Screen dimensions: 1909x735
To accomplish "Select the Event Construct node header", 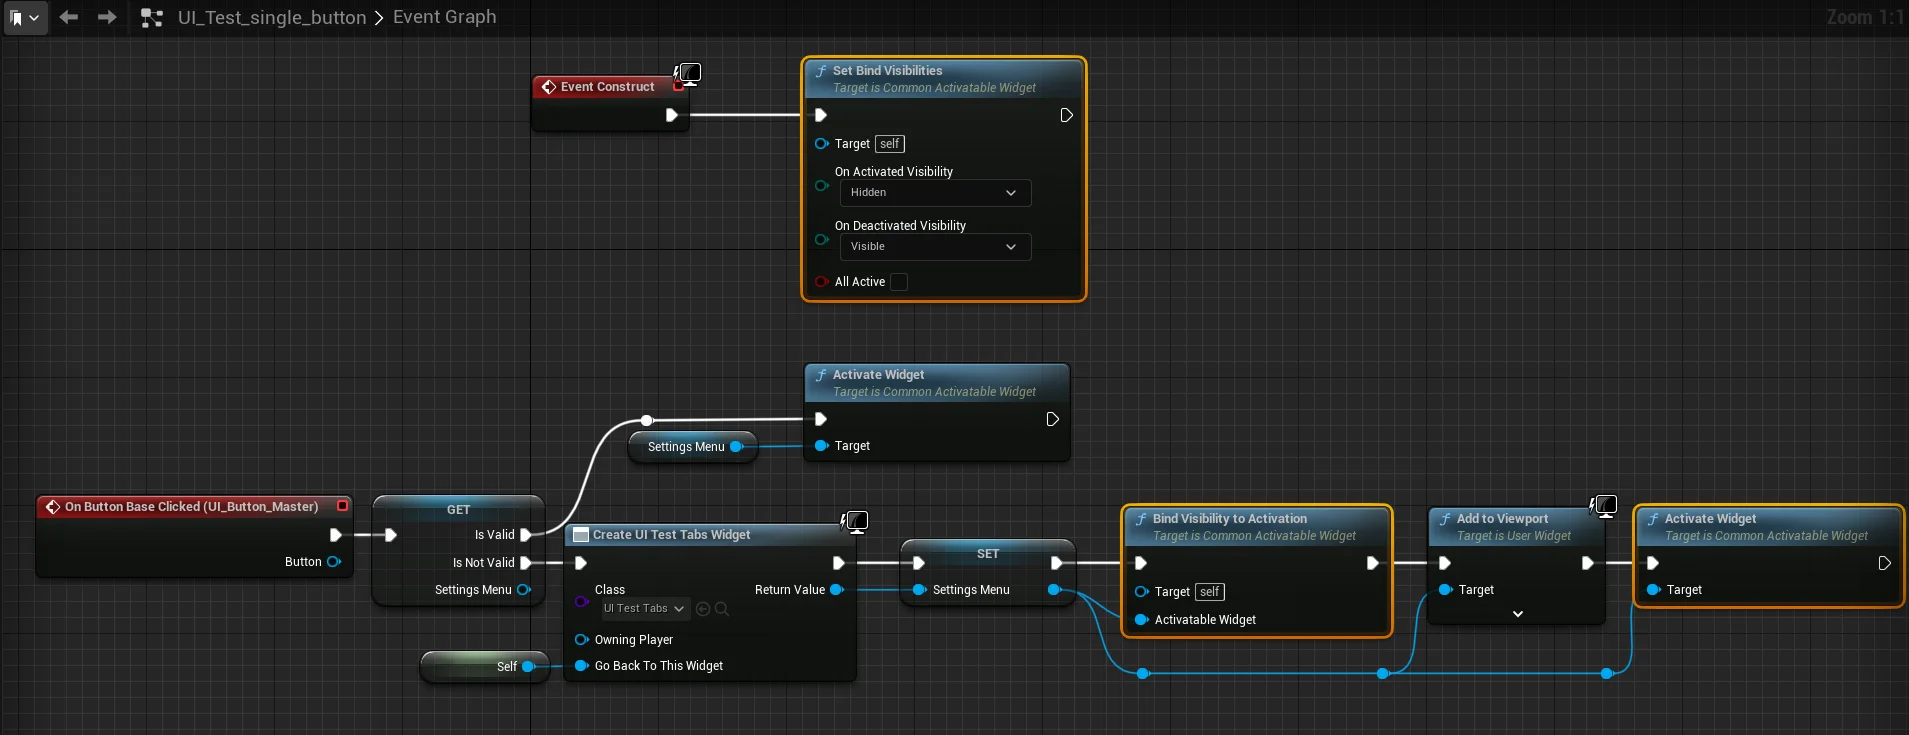I will pos(608,87).
